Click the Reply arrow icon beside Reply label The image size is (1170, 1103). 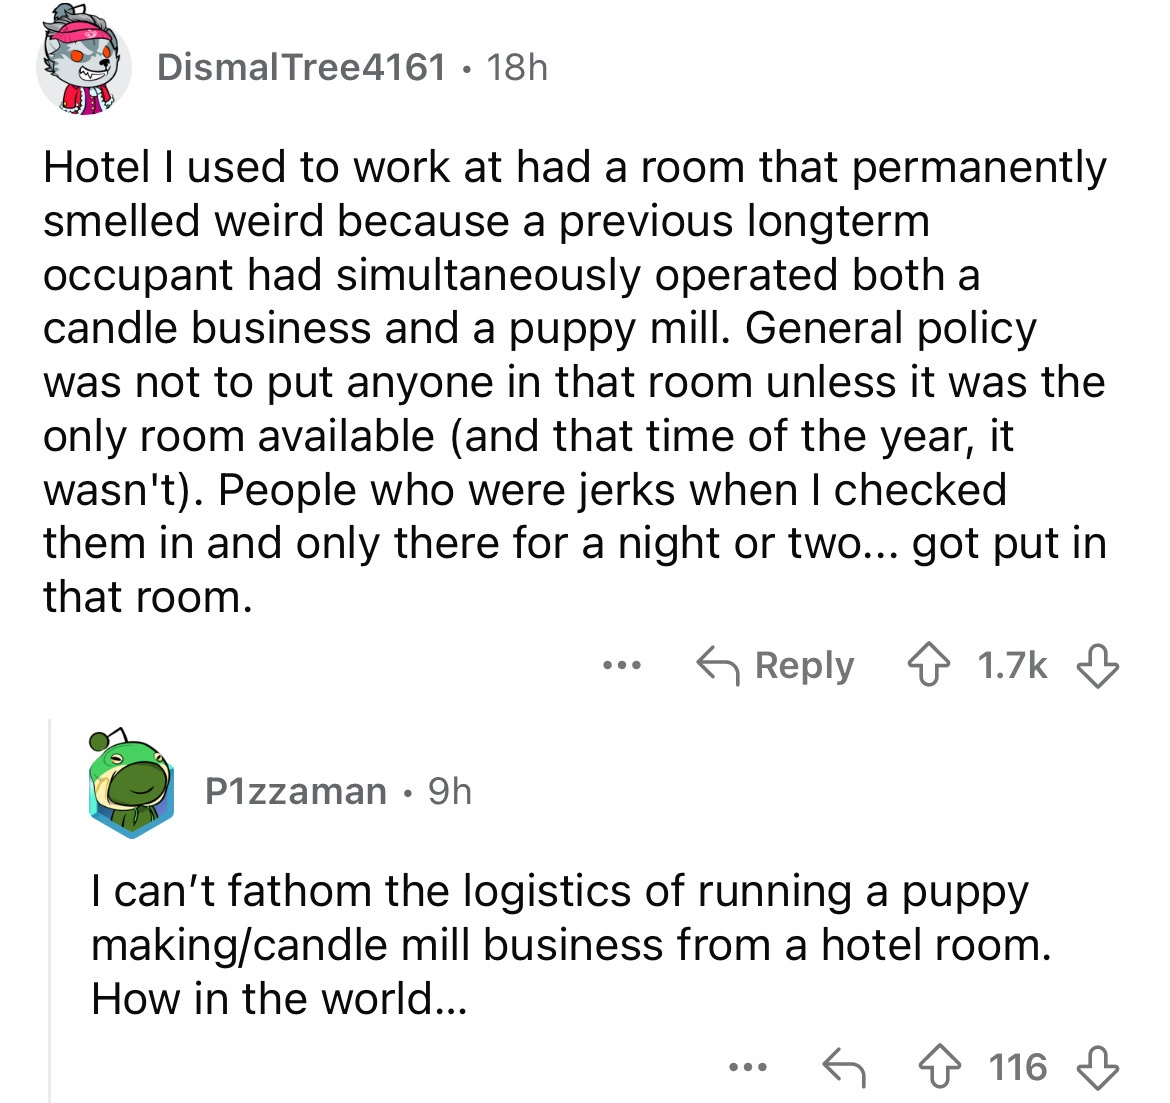[718, 665]
